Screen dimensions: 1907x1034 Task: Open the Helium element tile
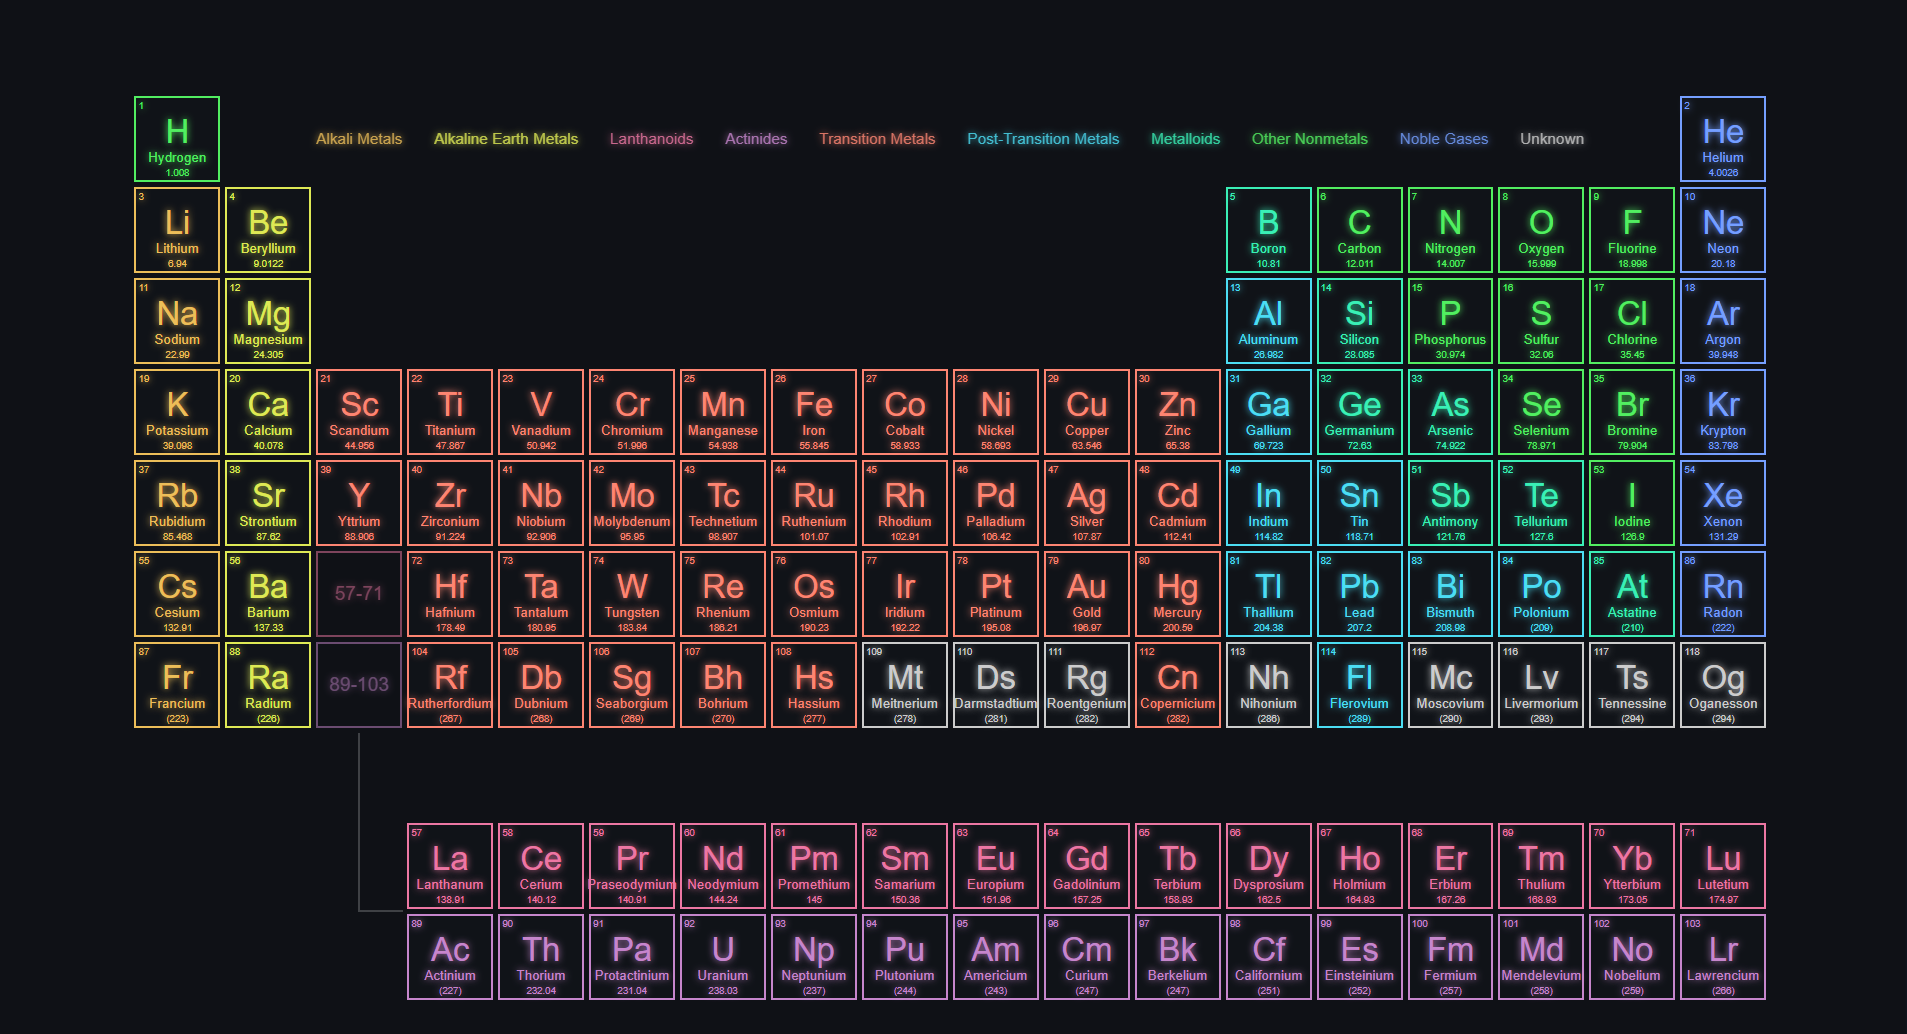(1723, 139)
